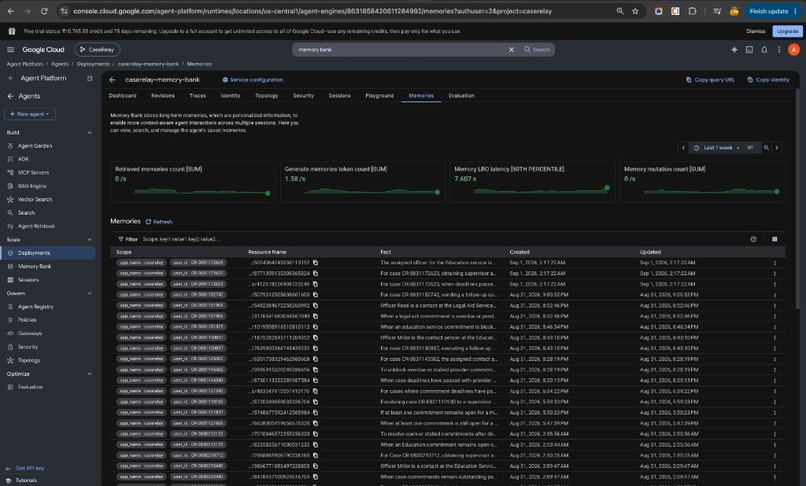Screen dimensions: 806x486
Task: Open Agent Garden in the sidebar
Action: (35, 146)
